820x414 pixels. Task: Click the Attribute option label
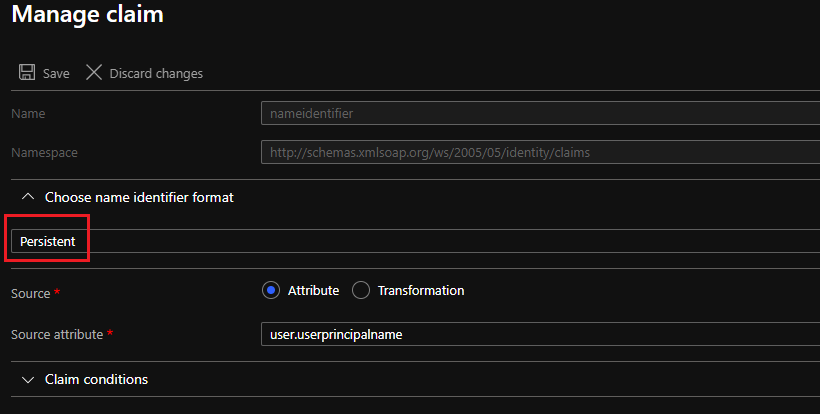(x=313, y=290)
